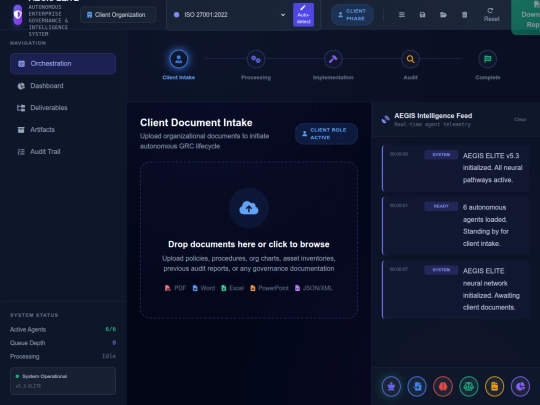Click the AEGIS shield logo icon
Viewport: 540px width, 405px height.
coord(18,14)
